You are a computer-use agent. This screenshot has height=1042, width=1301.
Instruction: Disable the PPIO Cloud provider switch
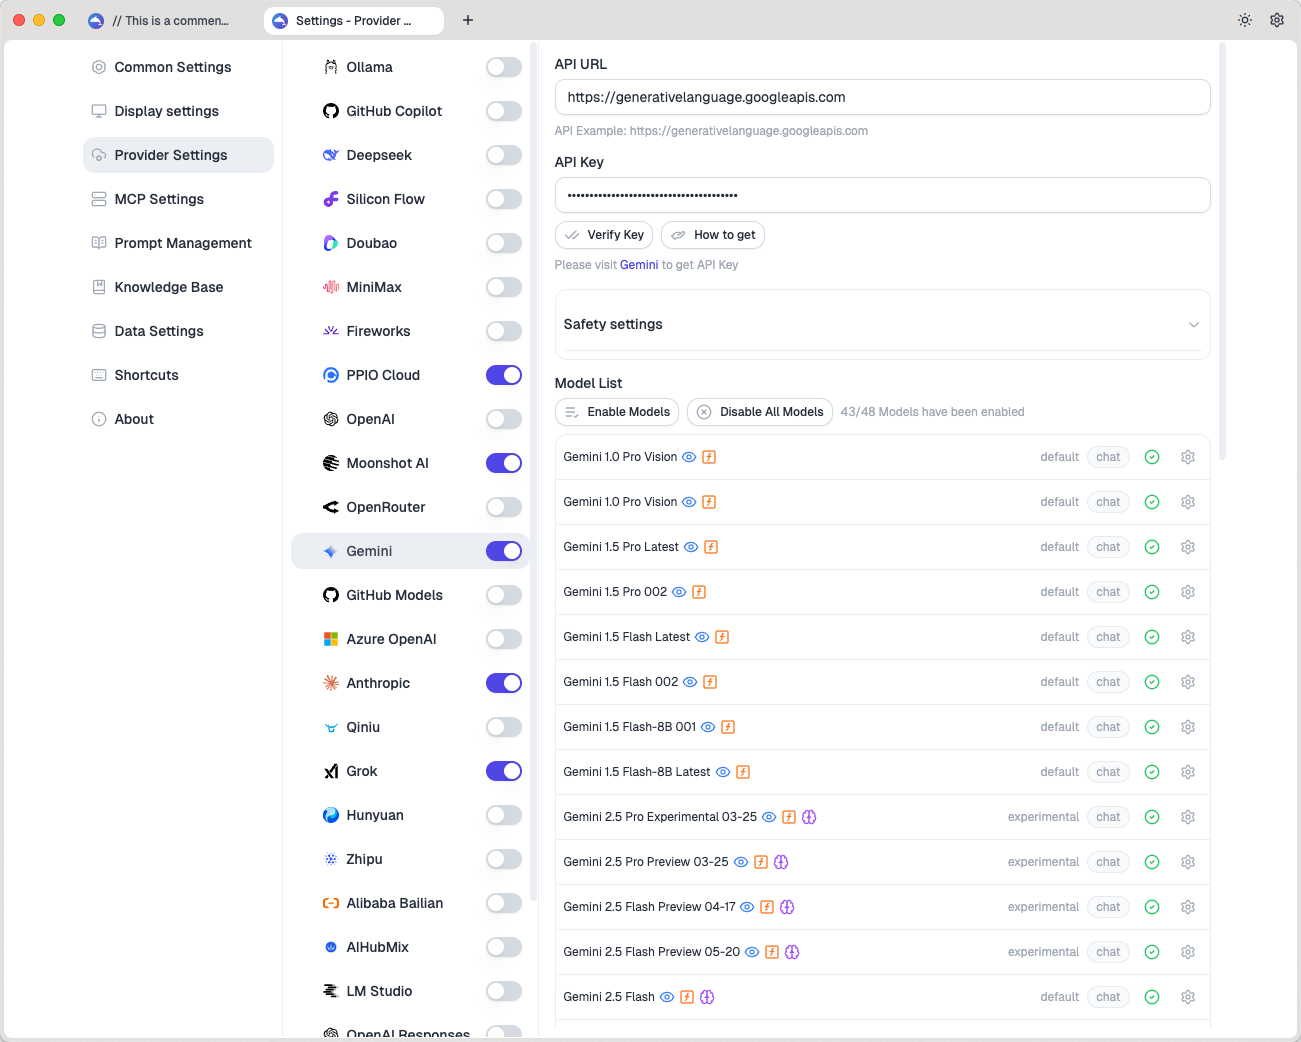click(x=504, y=375)
